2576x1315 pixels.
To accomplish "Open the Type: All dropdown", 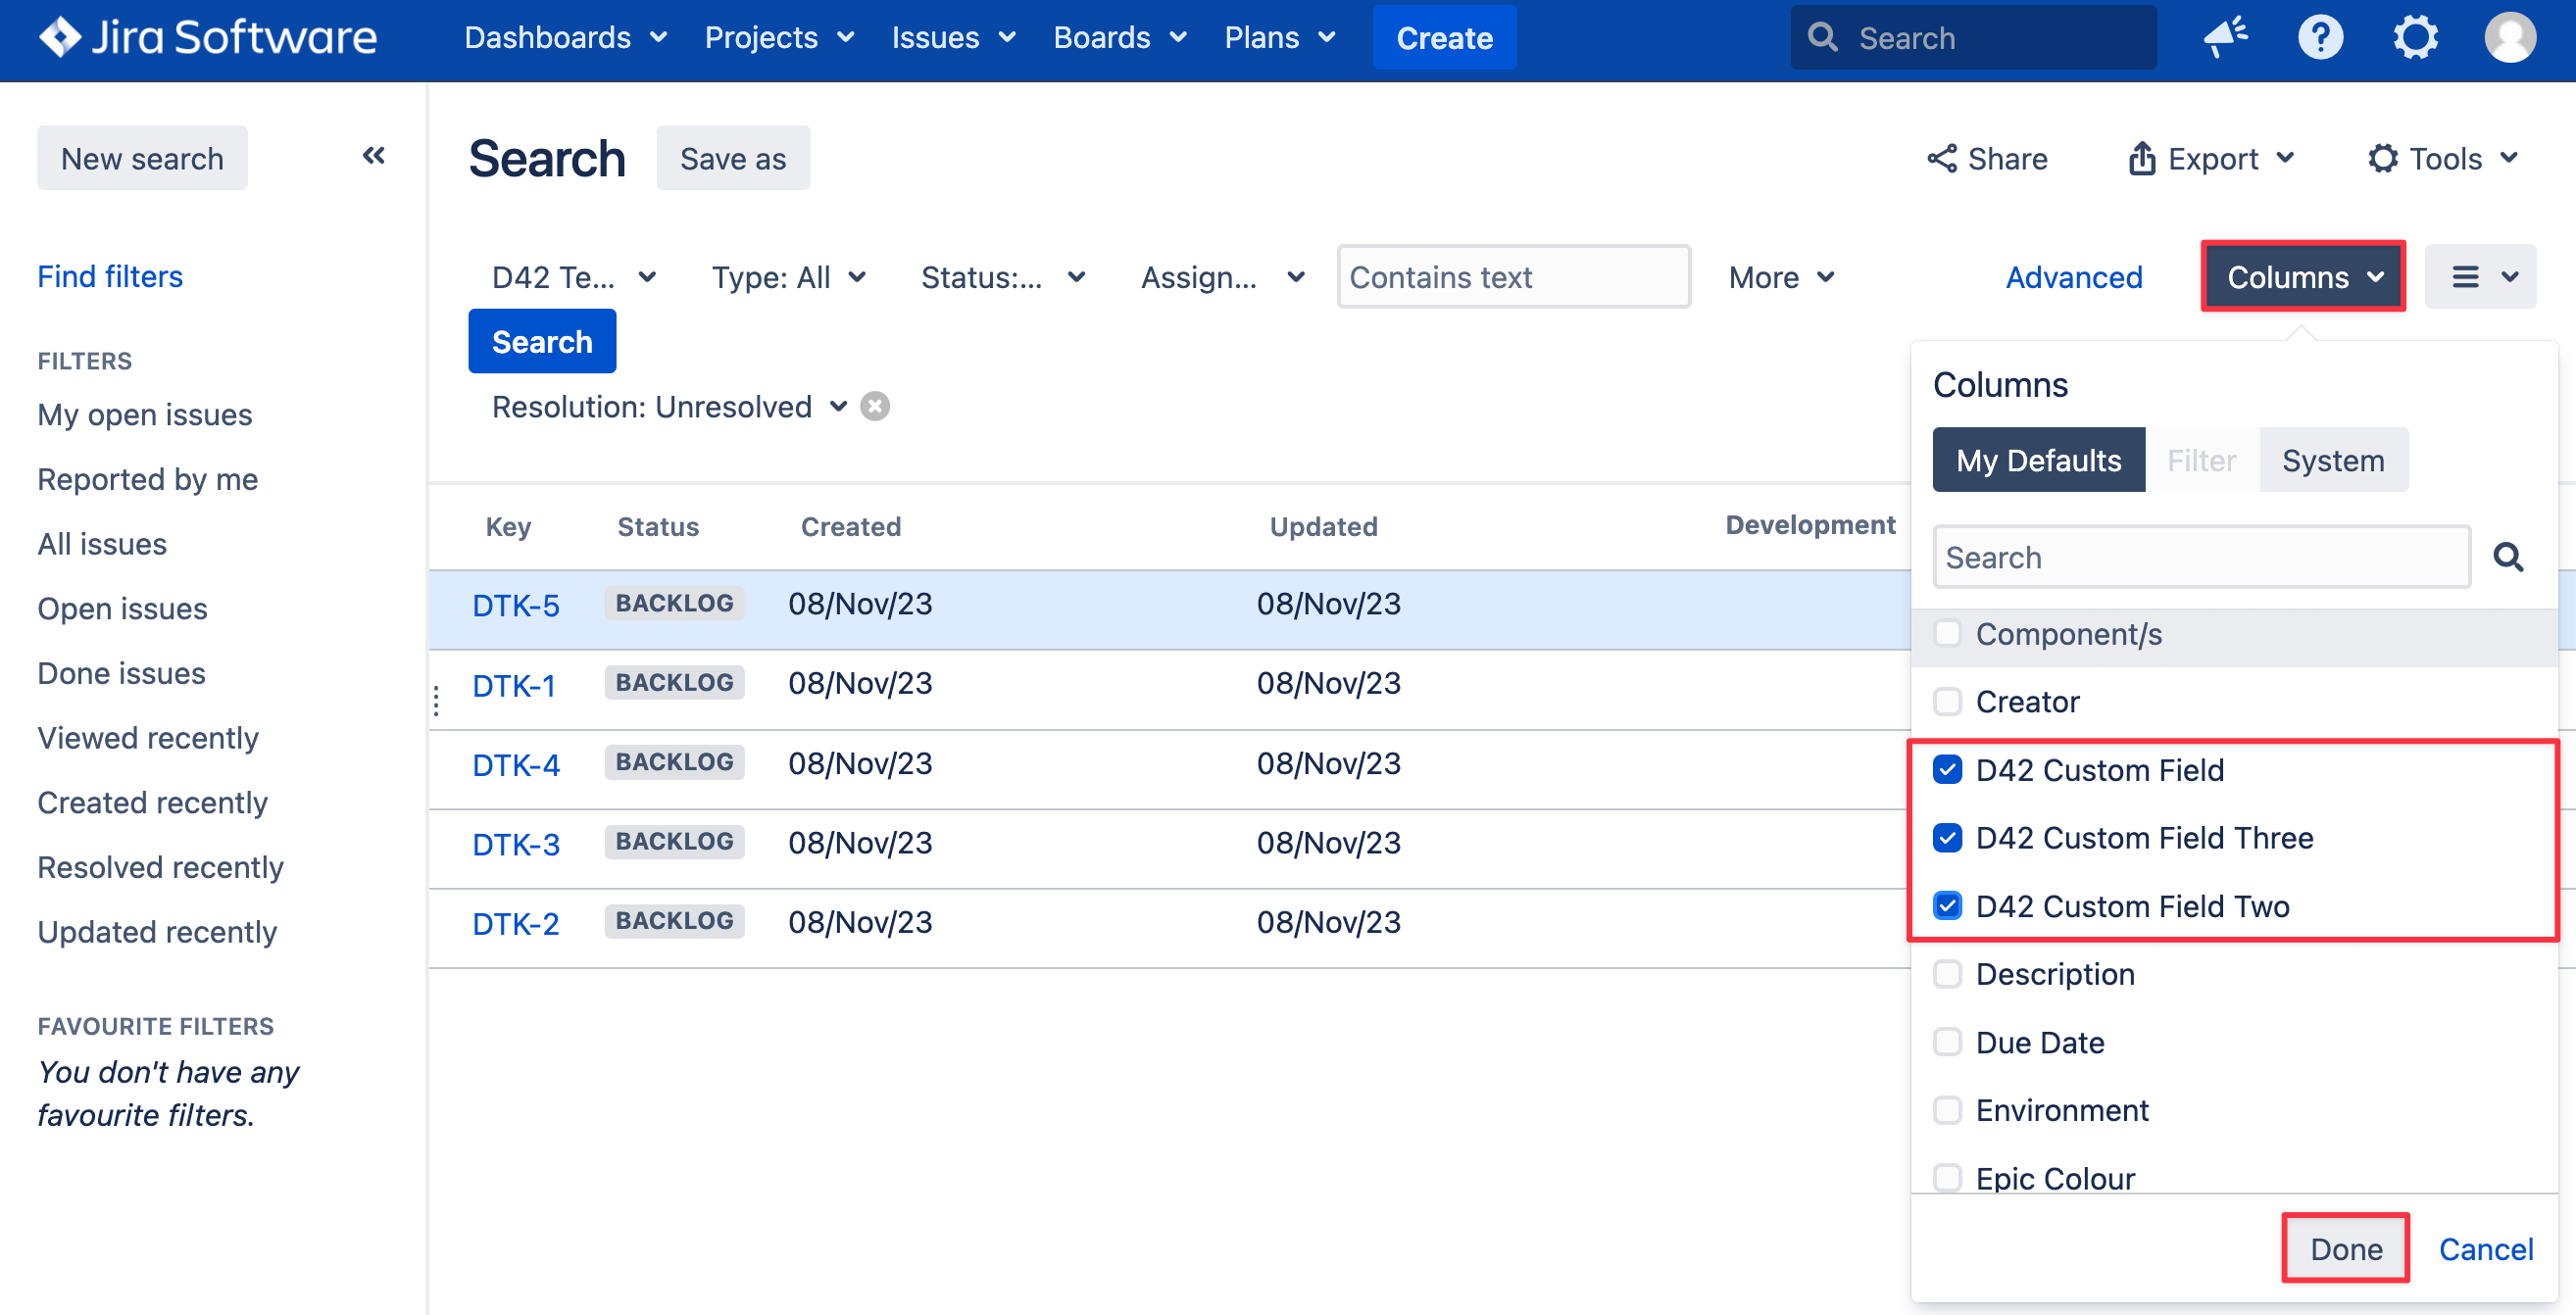I will (788, 277).
